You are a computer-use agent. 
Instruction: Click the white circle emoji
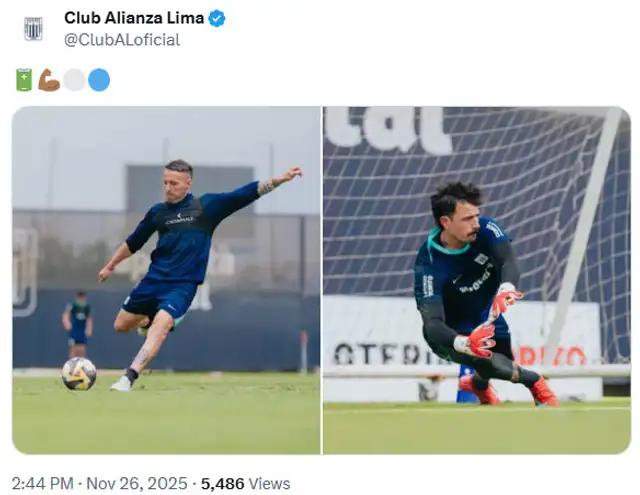[x=74, y=80]
